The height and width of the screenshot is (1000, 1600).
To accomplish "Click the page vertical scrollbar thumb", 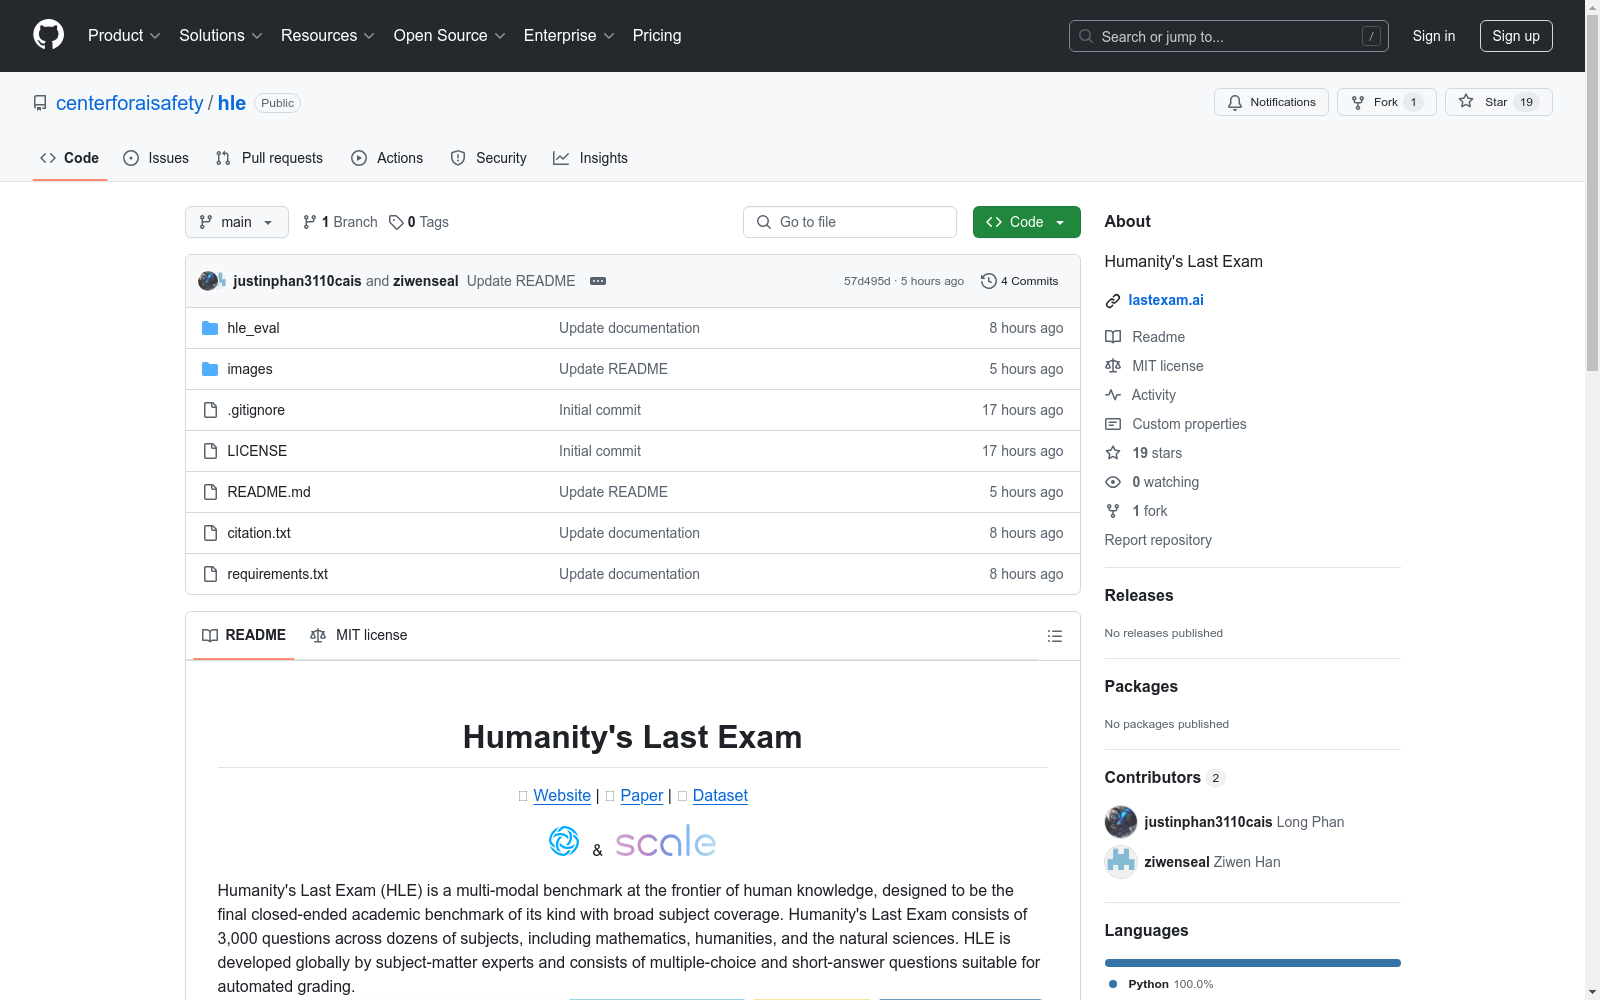I will coord(1592,192).
